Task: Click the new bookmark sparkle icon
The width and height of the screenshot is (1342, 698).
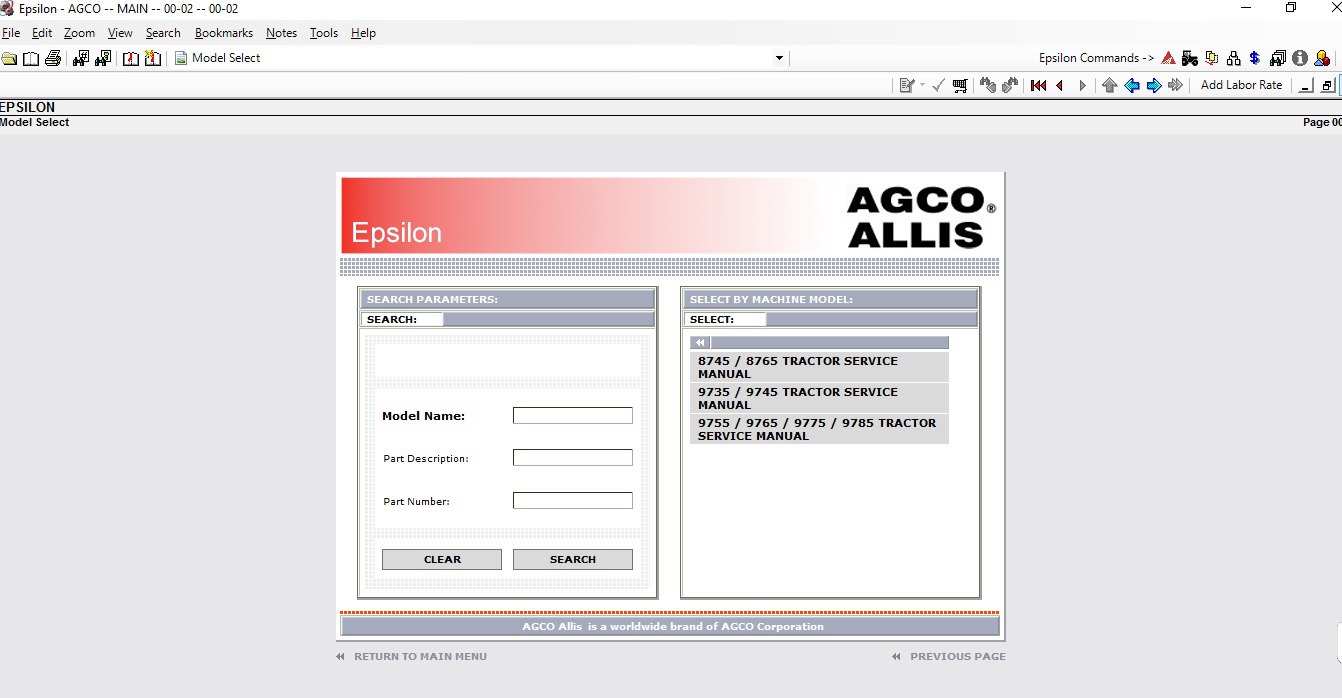Action: (x=153, y=58)
